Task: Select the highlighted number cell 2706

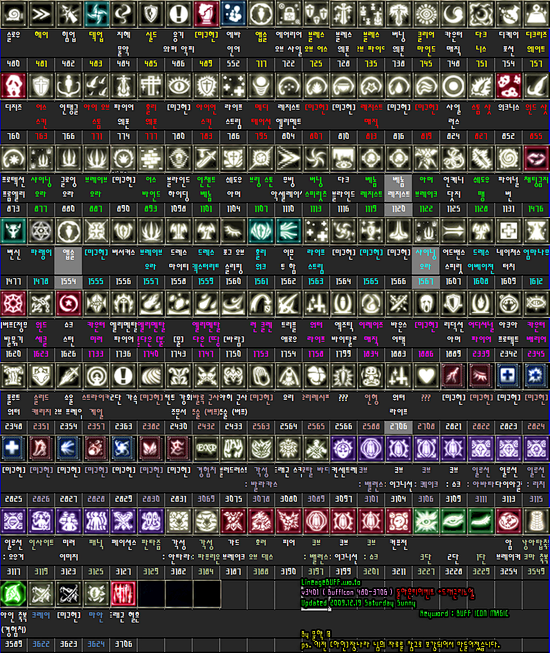Action: [x=398, y=426]
